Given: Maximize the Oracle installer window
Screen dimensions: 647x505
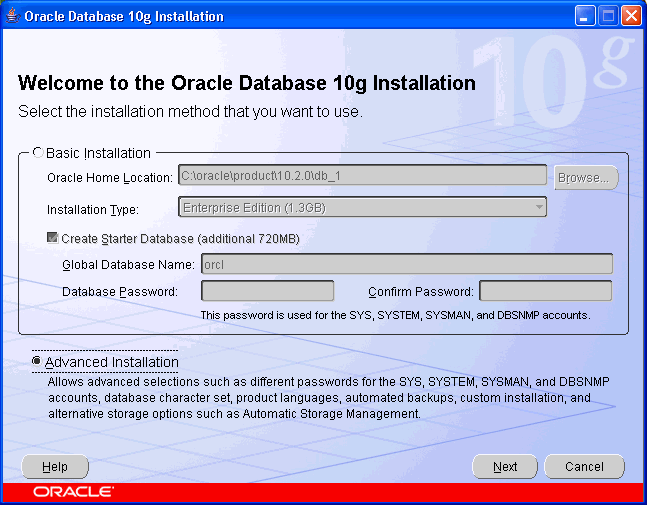Looking at the screenshot, I should click(608, 16).
